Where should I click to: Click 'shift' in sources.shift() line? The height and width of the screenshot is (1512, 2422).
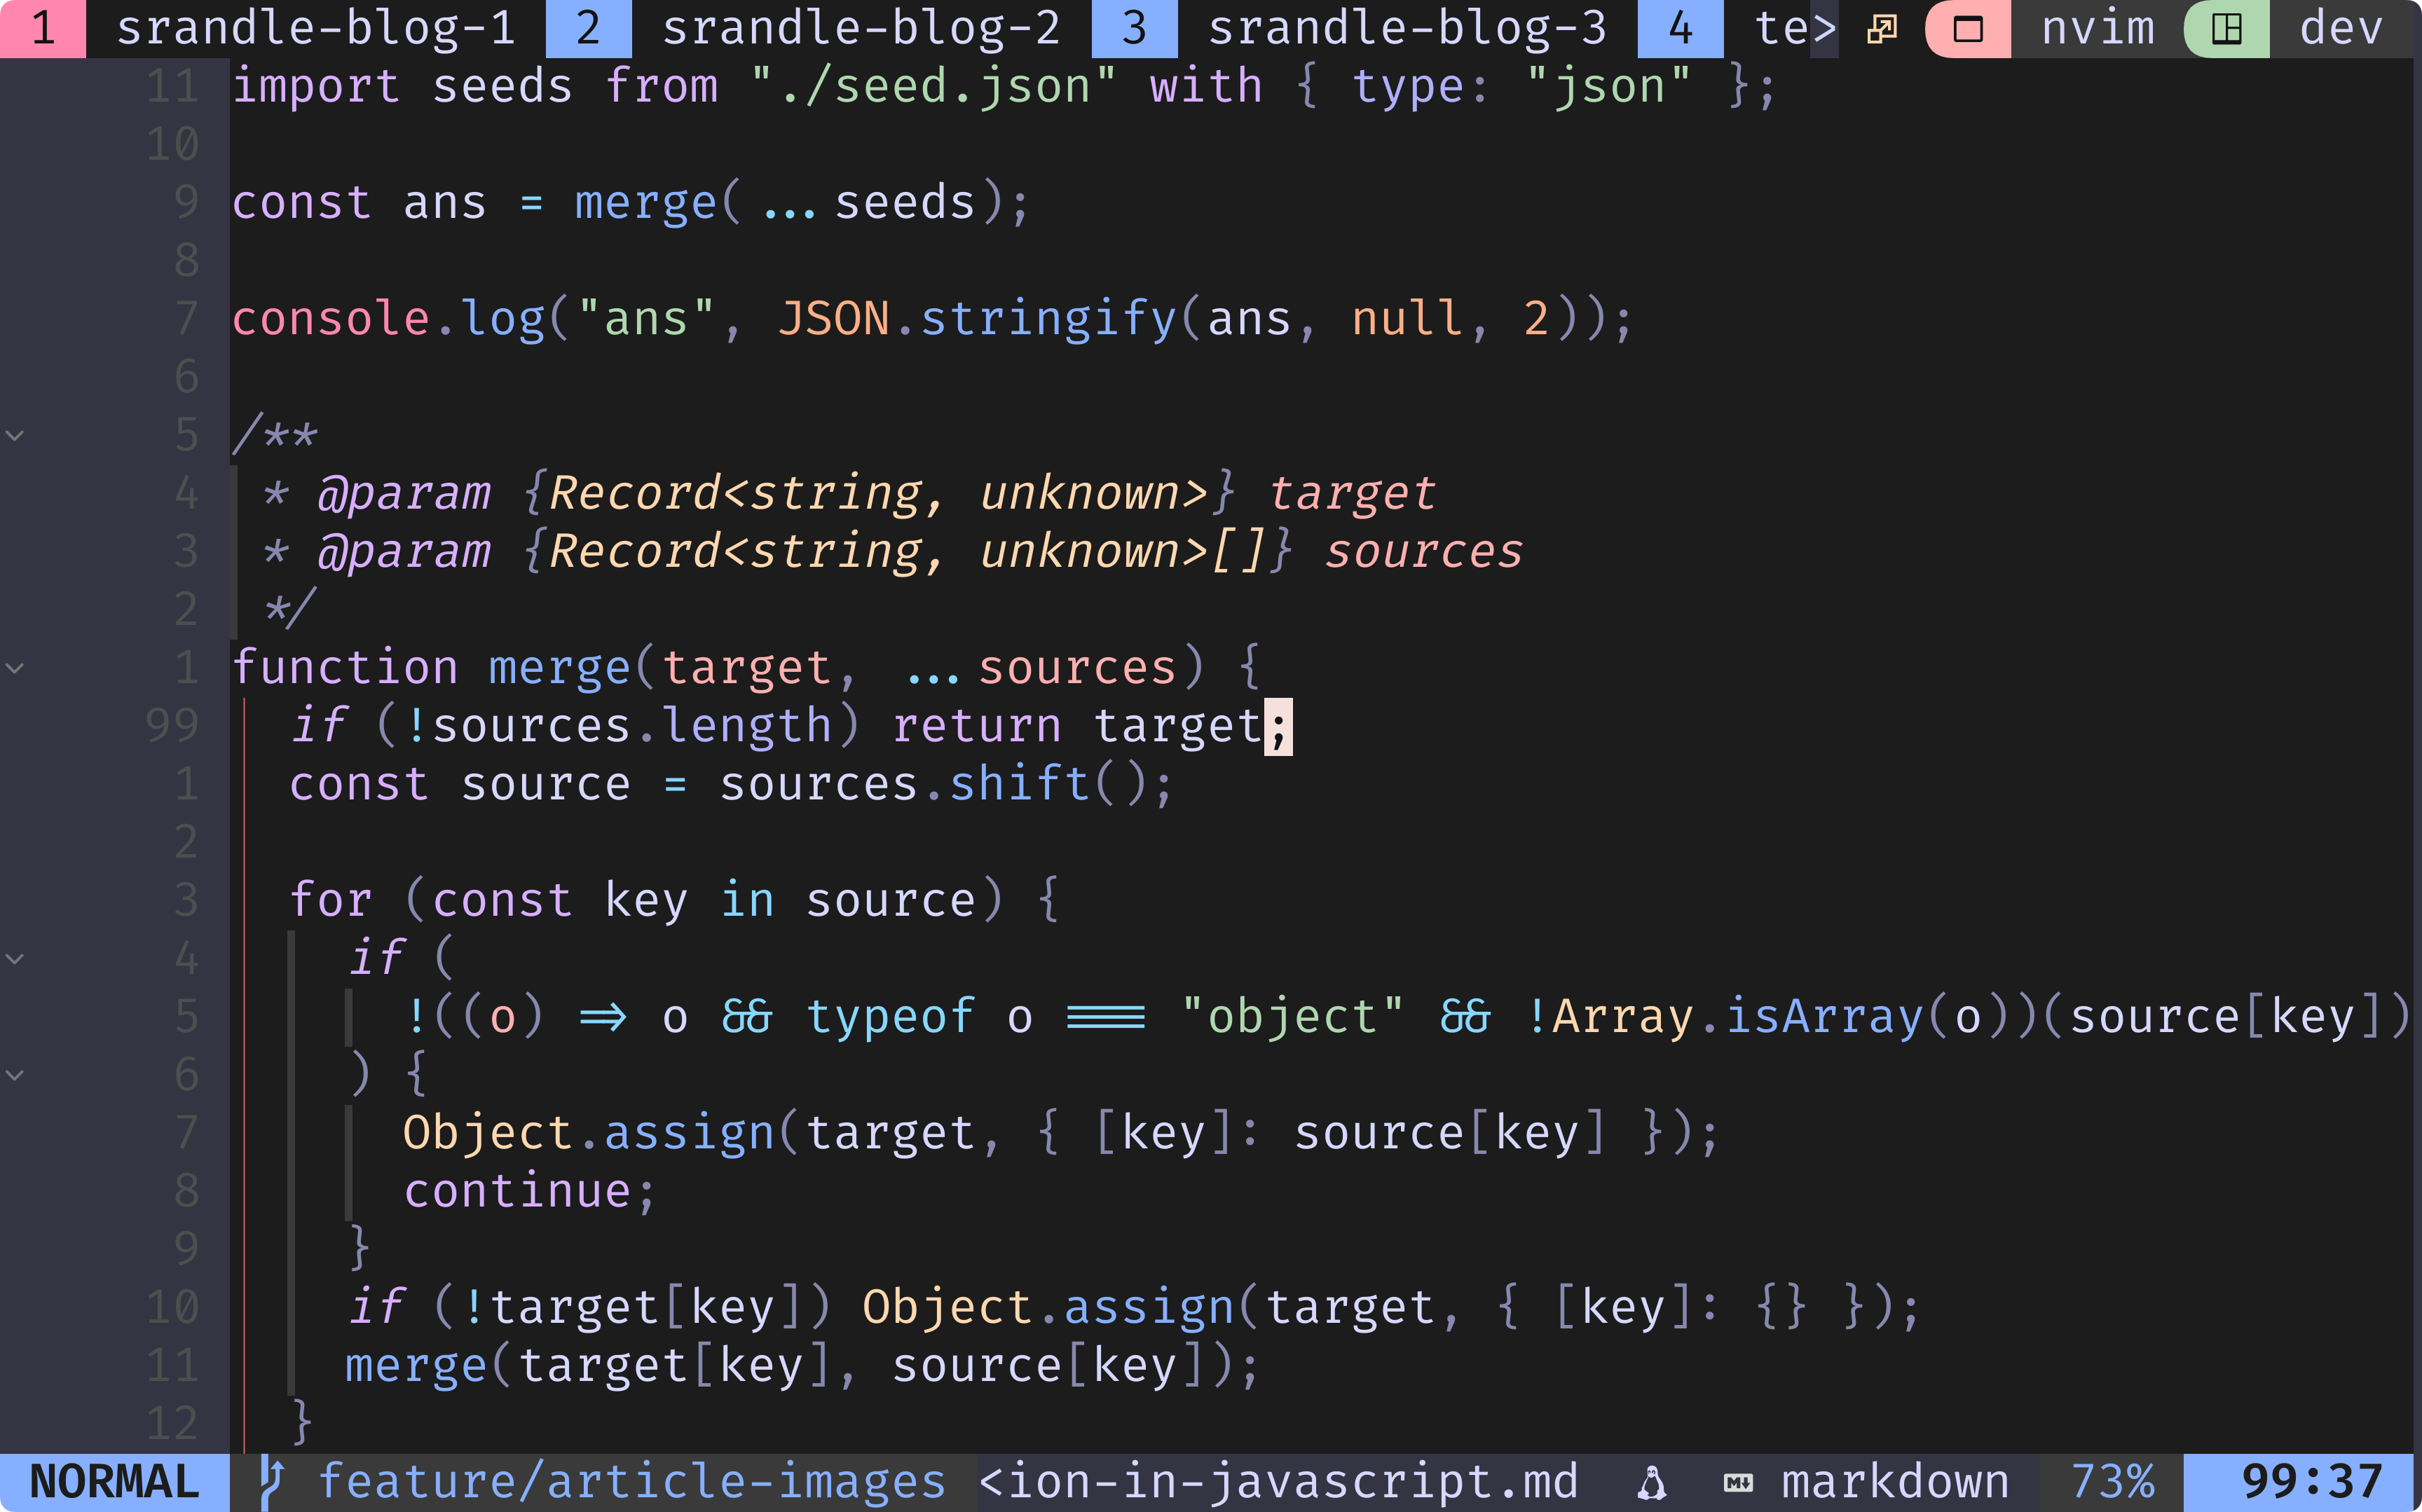click(1019, 784)
